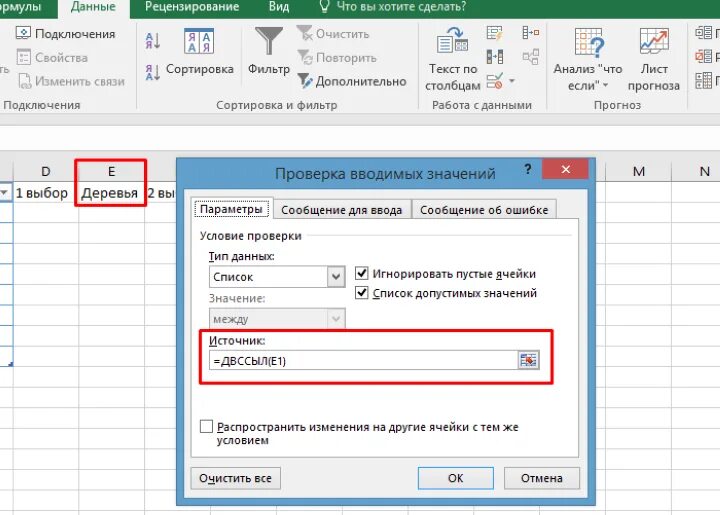Screen dimensions: 720x515
Task: Toggle the Фильтр funnel icon
Action: point(269,41)
